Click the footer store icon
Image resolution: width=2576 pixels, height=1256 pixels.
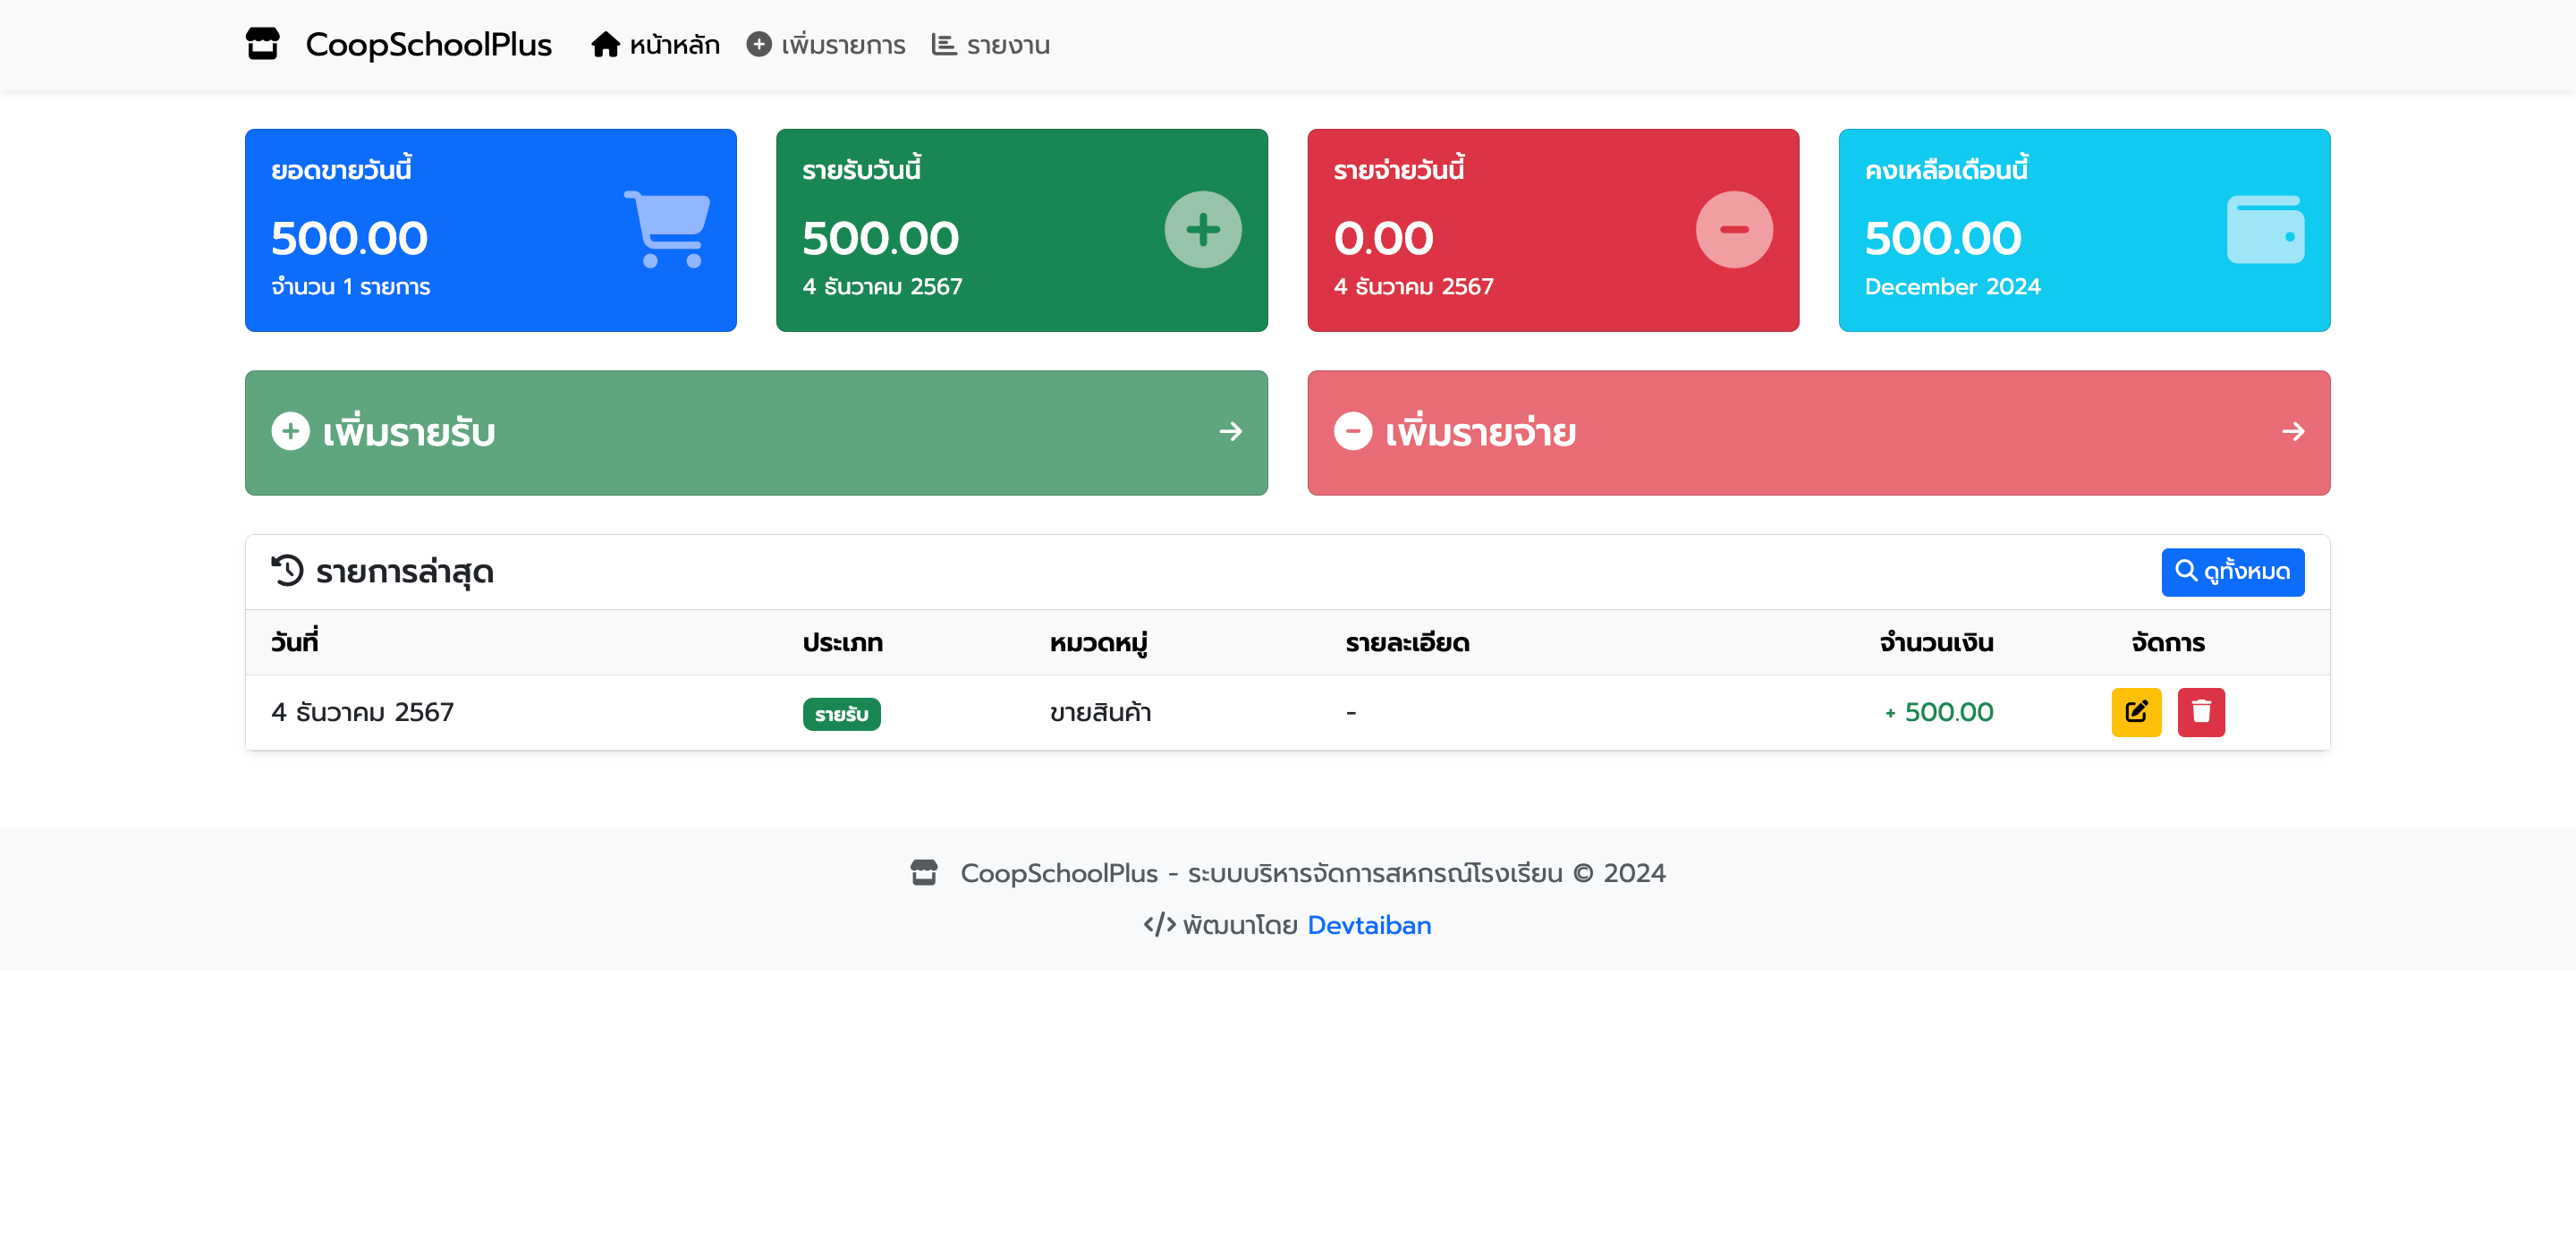pyautogui.click(x=923, y=873)
